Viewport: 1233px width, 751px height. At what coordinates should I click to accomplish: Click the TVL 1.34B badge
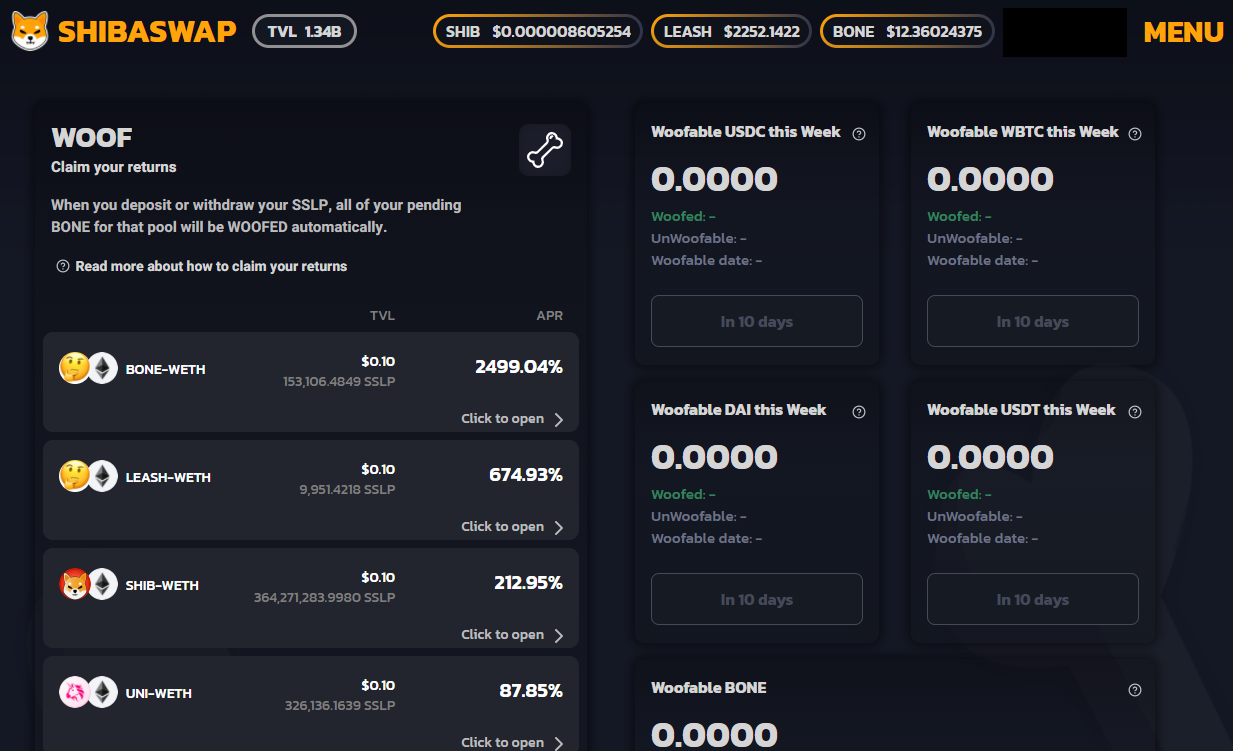click(x=305, y=31)
